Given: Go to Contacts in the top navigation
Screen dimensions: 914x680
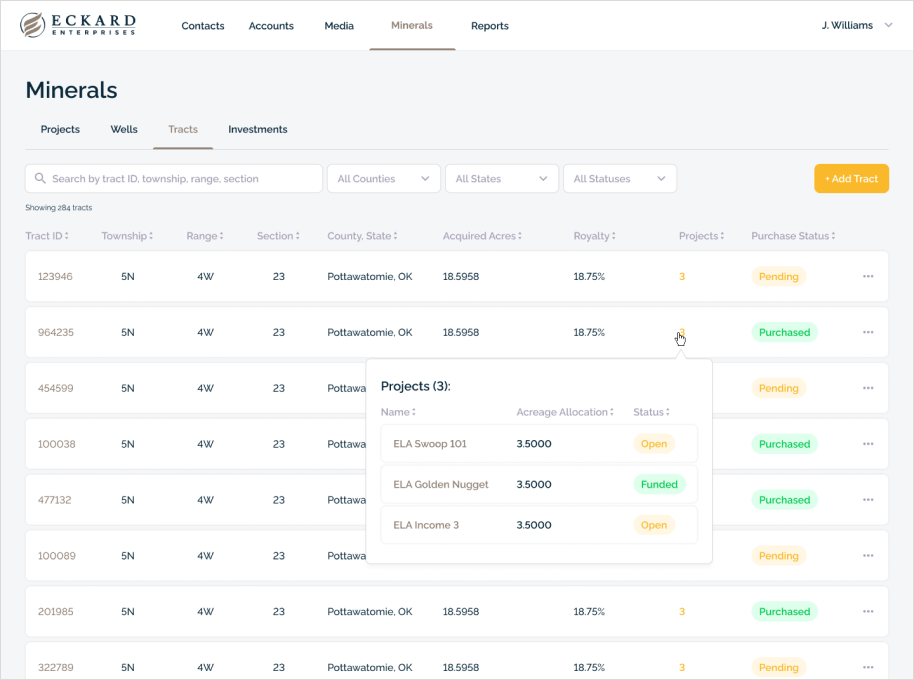Looking at the screenshot, I should (x=203, y=26).
